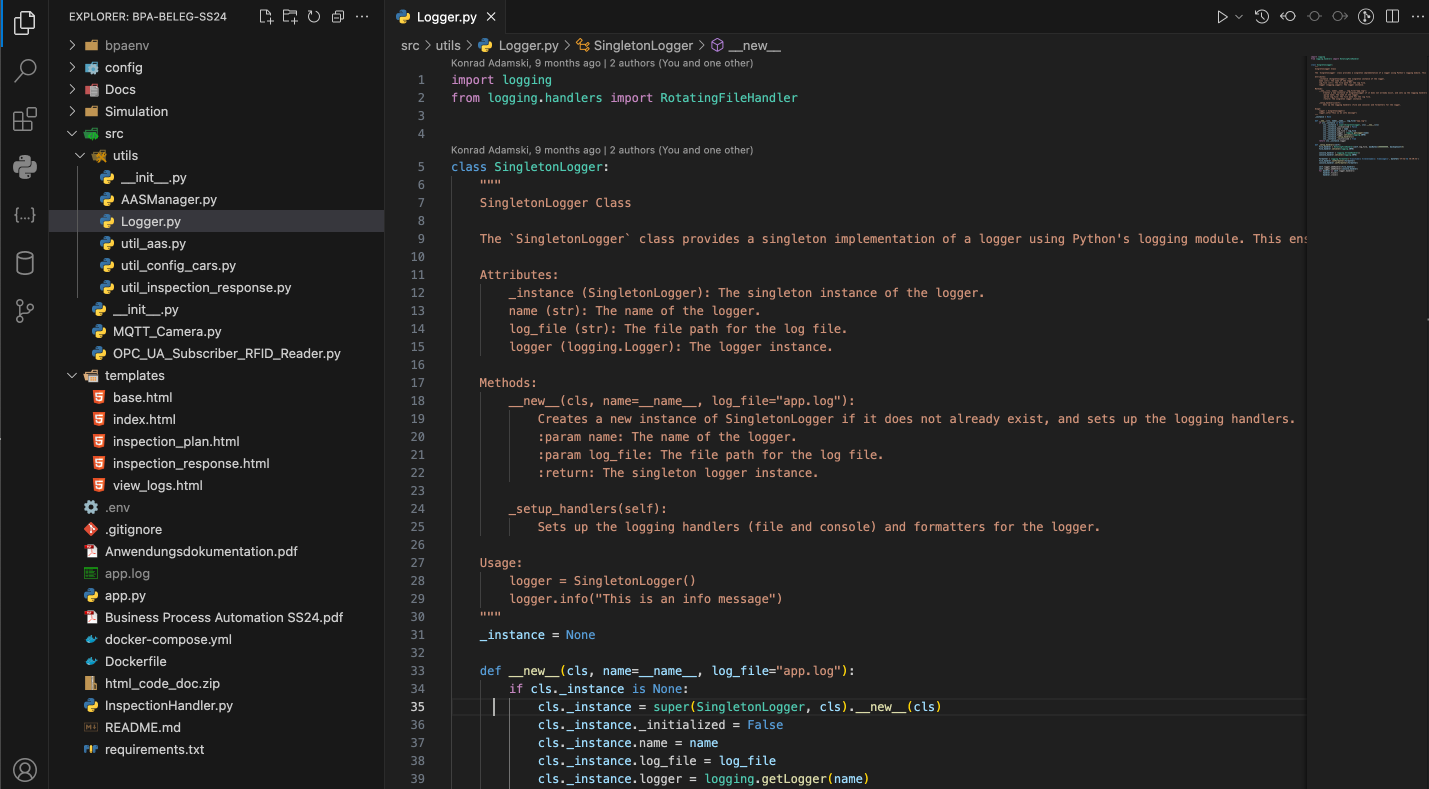Open html_code_doc.zip file
The width and height of the screenshot is (1429, 789).
pos(216,683)
